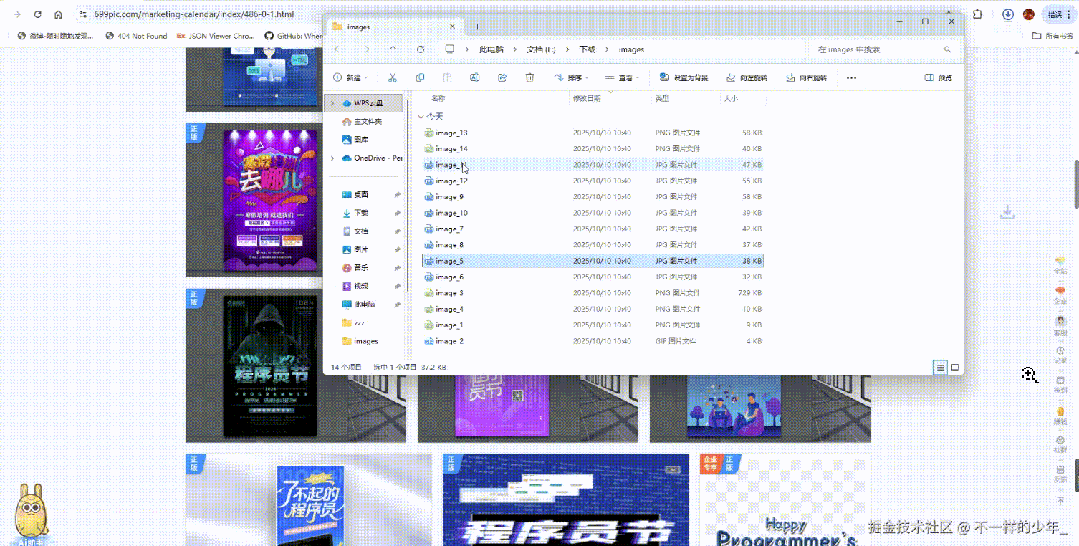Open the 排序 sort dropdown
The width and height of the screenshot is (1079, 546).
click(x=571, y=78)
